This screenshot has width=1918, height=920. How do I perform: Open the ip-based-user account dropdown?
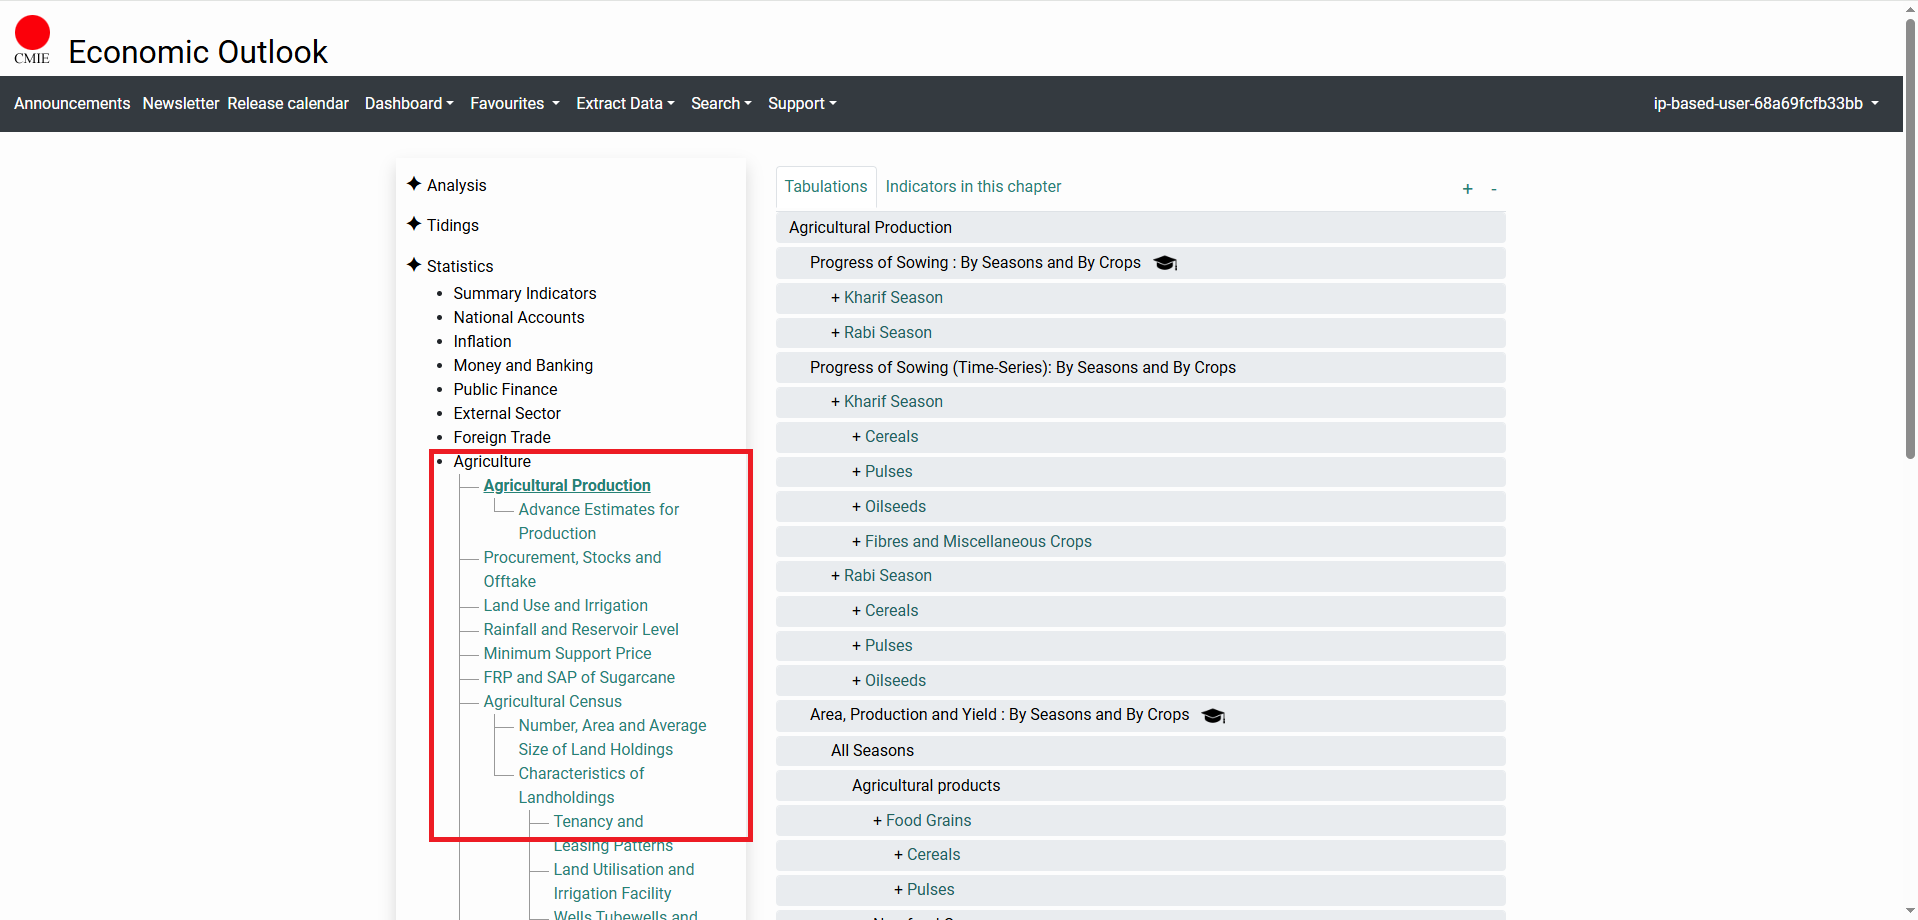(x=1765, y=104)
